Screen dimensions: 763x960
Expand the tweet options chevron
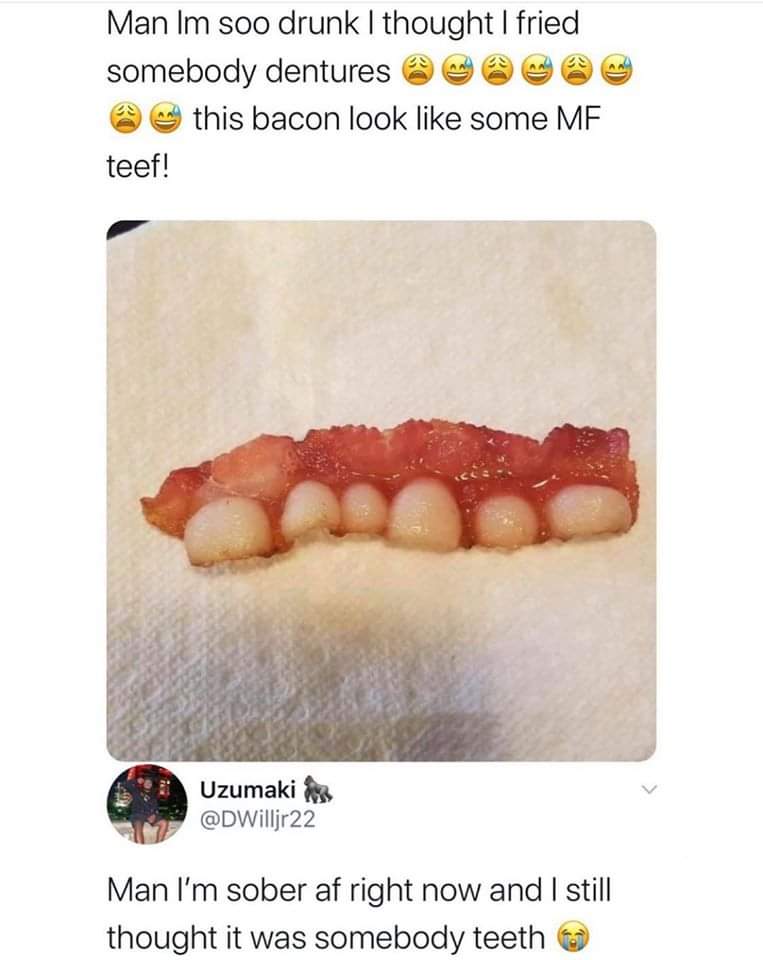coord(650,790)
